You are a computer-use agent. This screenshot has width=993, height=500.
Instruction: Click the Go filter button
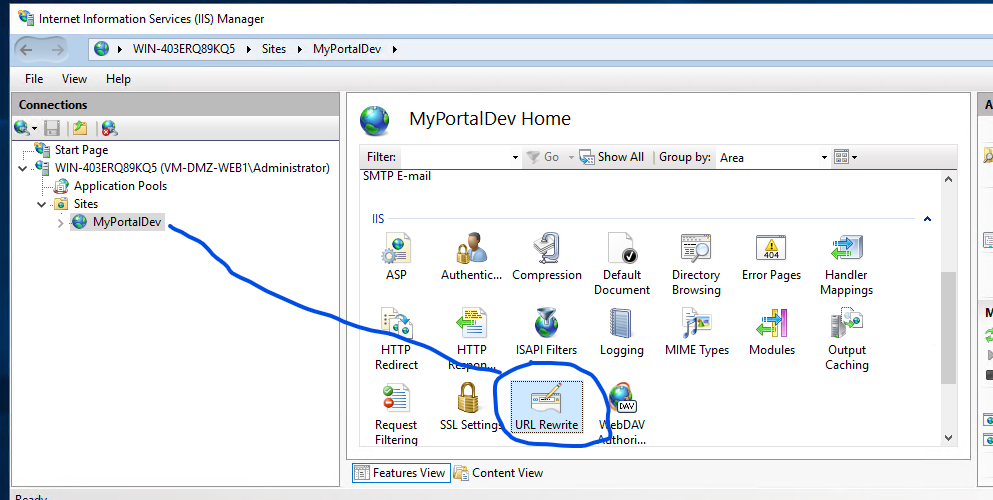(544, 157)
